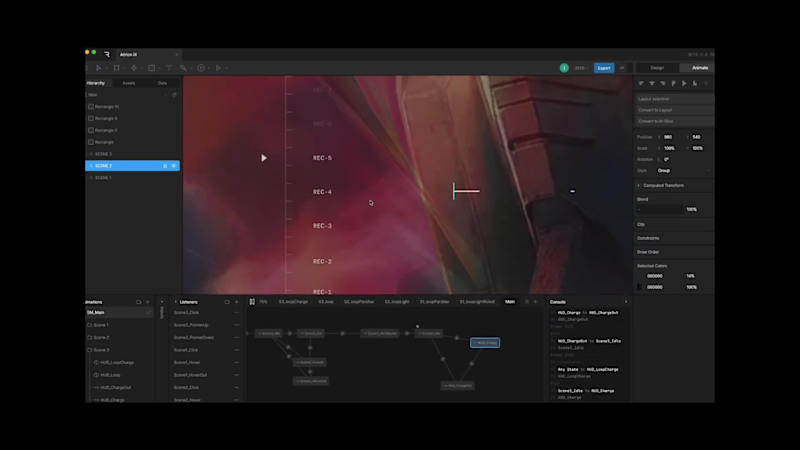
Task: Click the Rive logo icon
Action: point(107,55)
